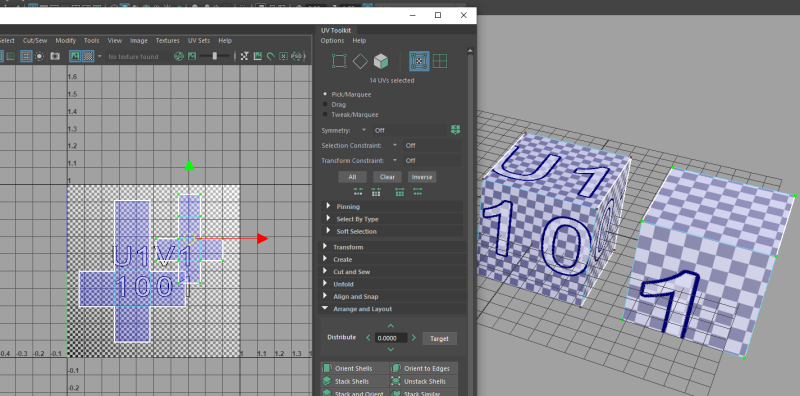Click the green curved refresh arrow icon

click(271, 56)
